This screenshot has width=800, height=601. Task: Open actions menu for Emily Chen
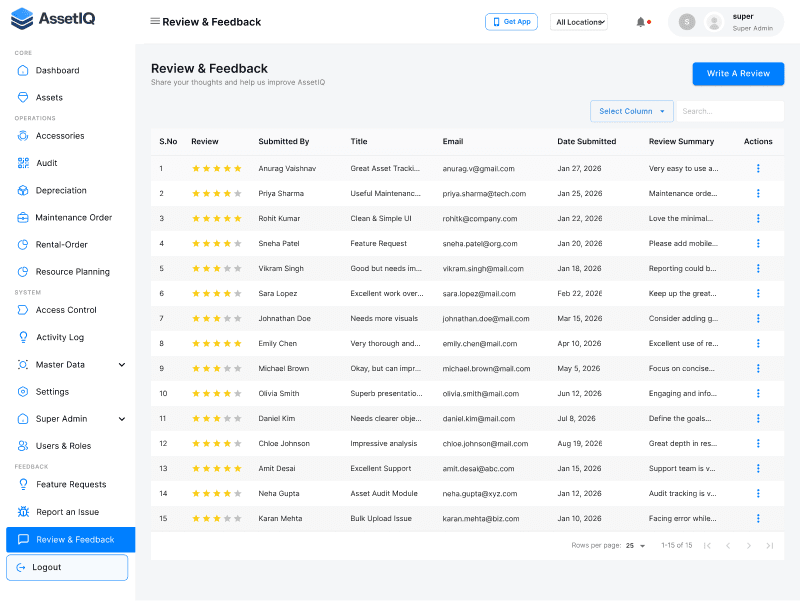(x=758, y=343)
